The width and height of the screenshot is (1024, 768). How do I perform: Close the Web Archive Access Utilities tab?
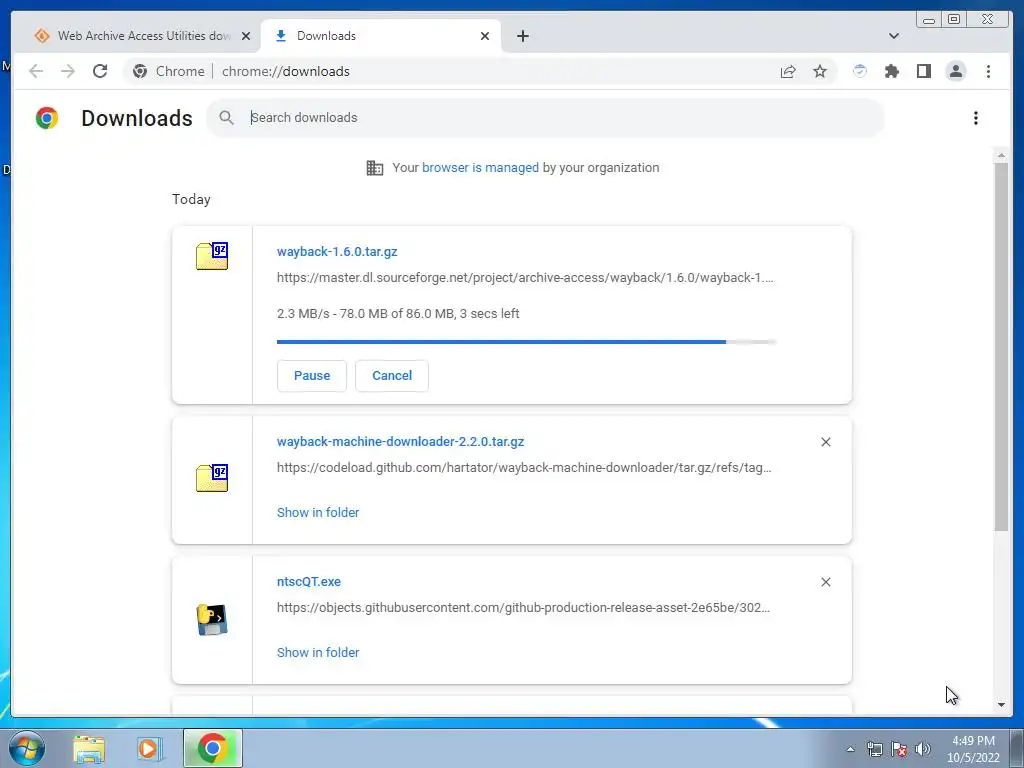[246, 36]
